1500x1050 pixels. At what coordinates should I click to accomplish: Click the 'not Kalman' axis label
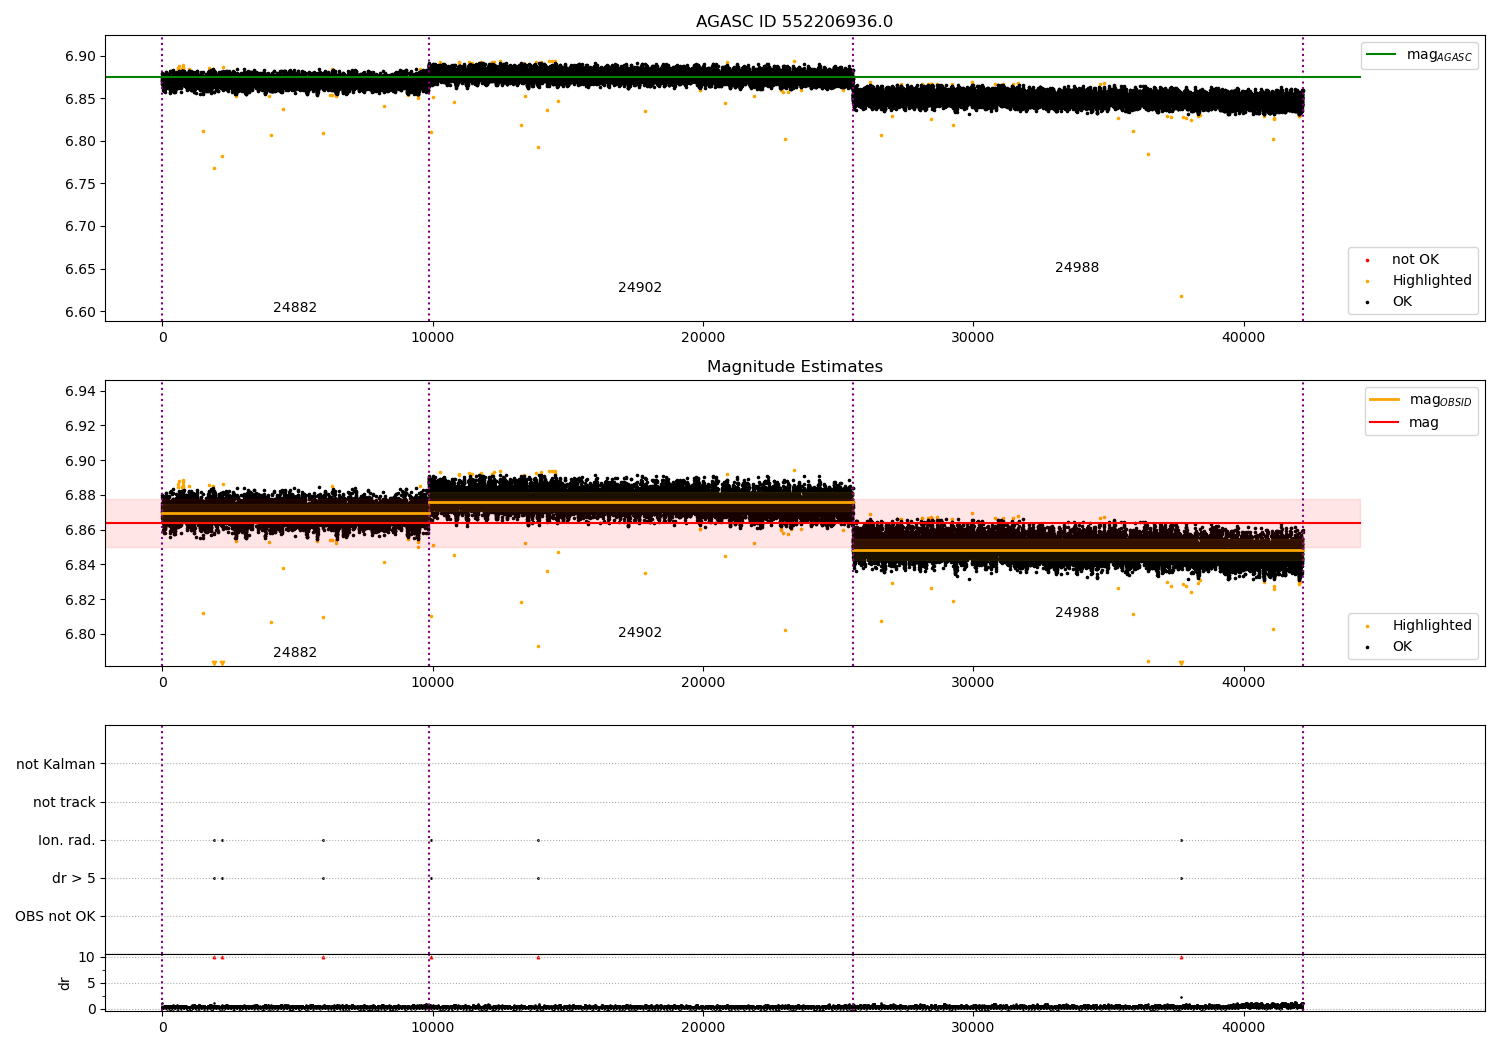point(56,764)
